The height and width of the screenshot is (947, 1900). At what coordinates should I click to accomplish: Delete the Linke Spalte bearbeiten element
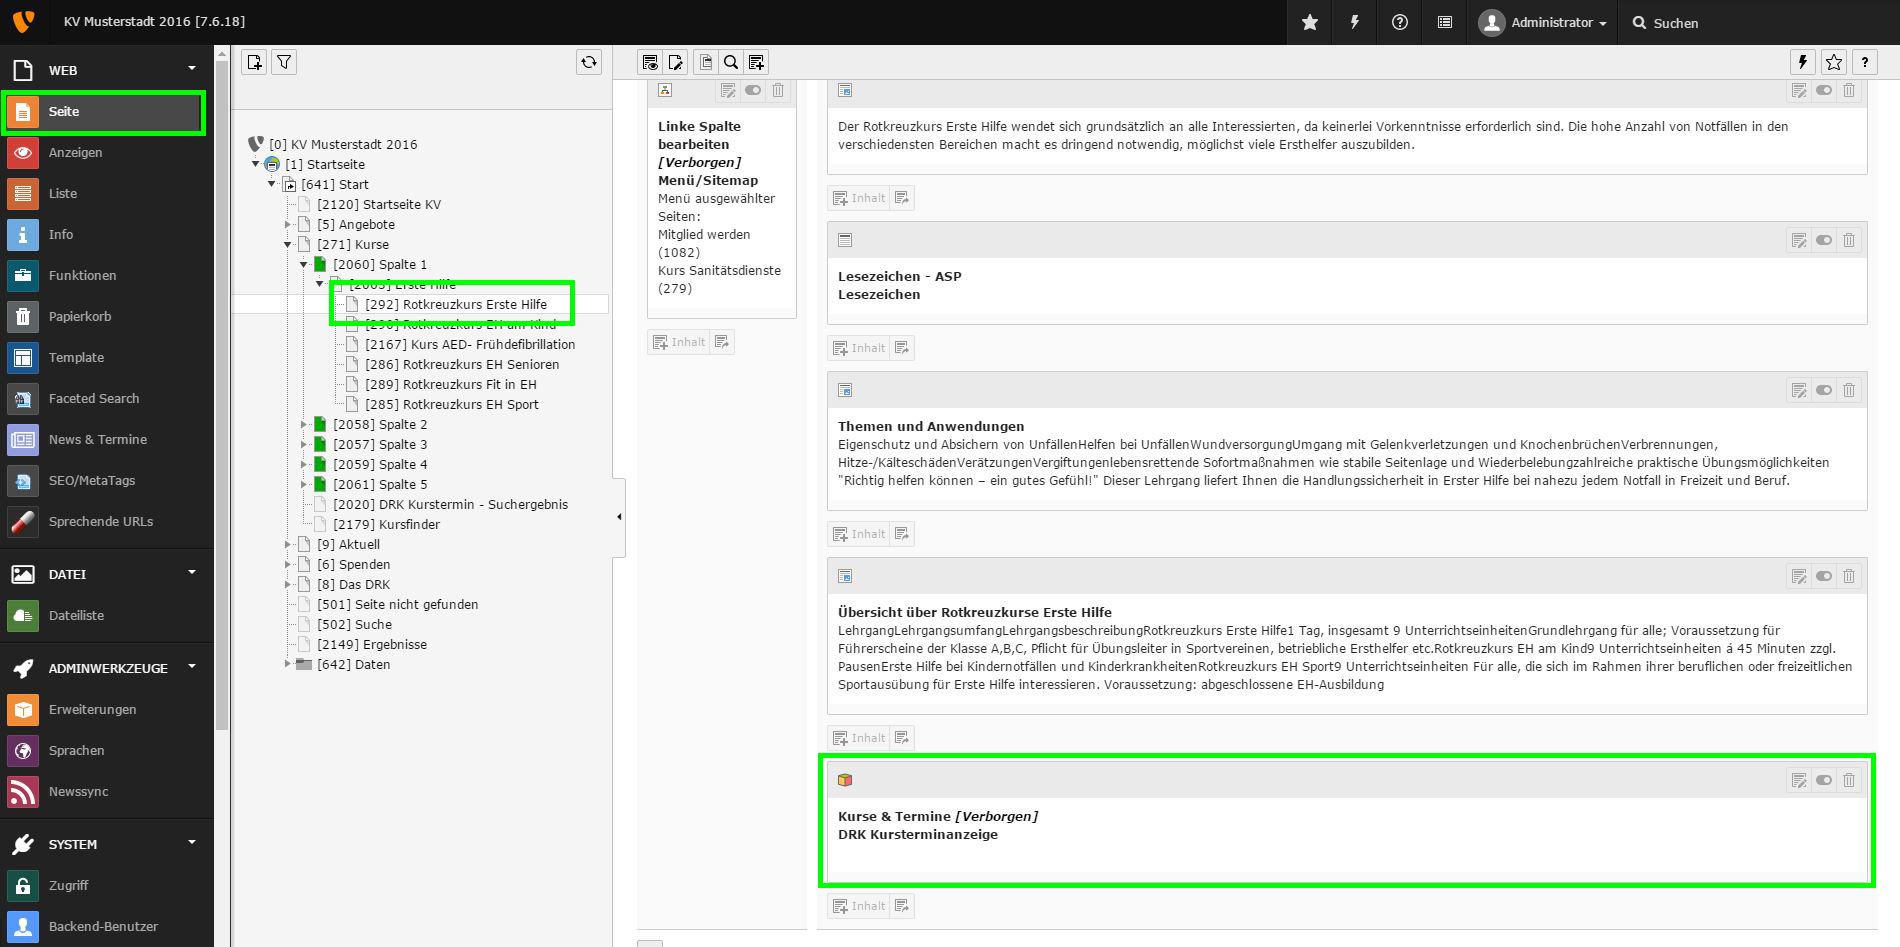click(778, 91)
